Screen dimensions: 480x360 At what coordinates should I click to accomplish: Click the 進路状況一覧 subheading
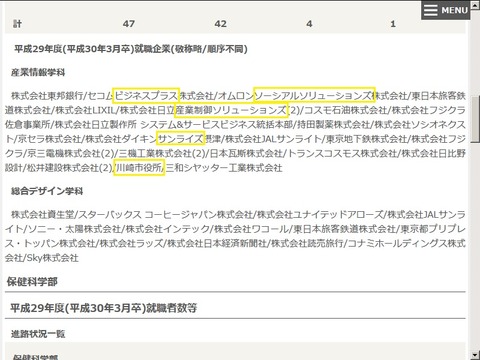click(38, 334)
